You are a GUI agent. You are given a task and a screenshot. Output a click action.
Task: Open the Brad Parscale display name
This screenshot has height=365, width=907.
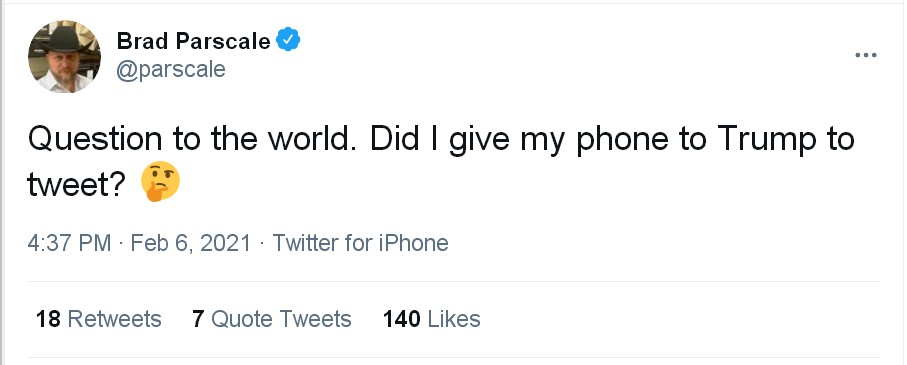pos(193,41)
